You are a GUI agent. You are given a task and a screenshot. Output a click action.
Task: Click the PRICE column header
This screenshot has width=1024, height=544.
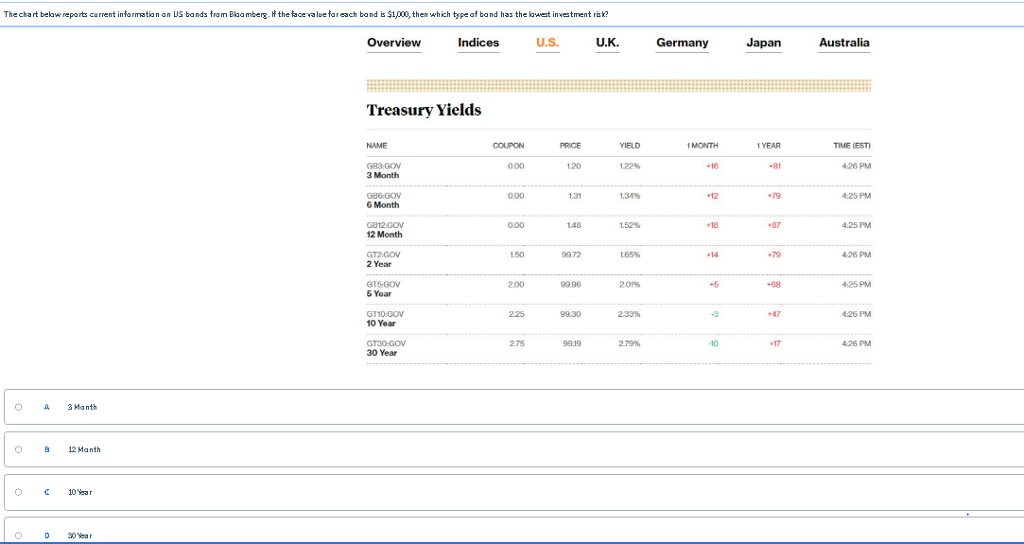click(x=570, y=146)
